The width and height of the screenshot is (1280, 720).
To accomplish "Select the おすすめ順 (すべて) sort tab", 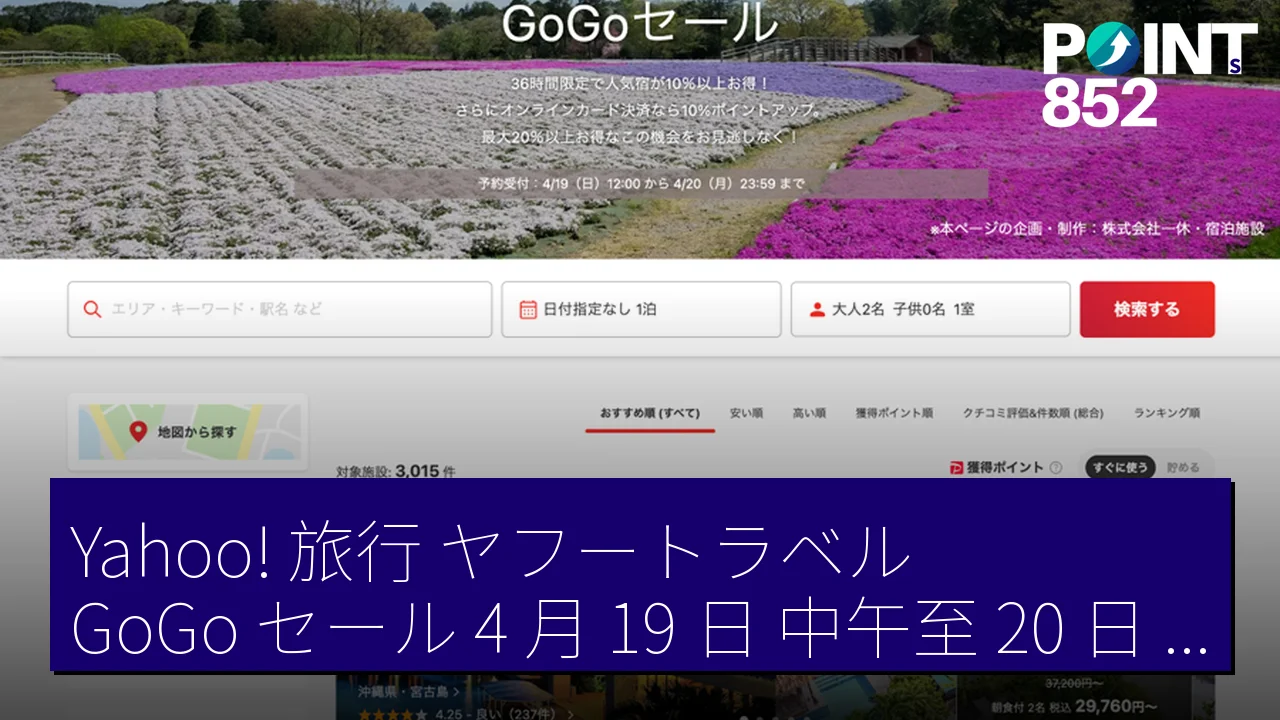I will 649,413.
